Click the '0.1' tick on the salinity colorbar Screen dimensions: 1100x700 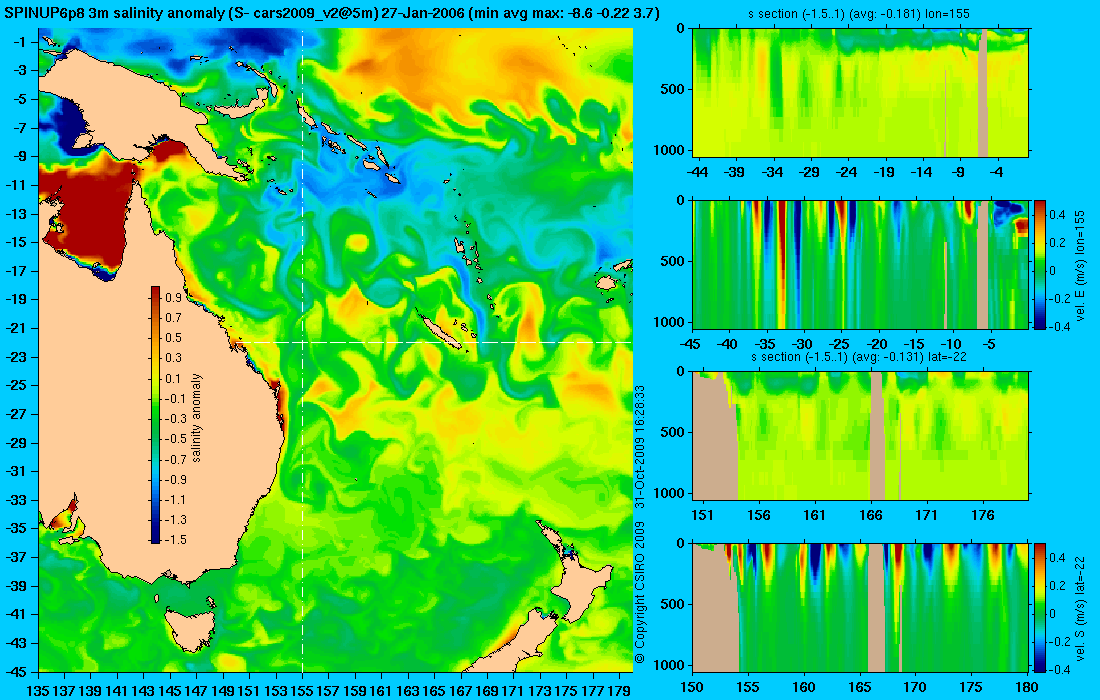pos(173,378)
